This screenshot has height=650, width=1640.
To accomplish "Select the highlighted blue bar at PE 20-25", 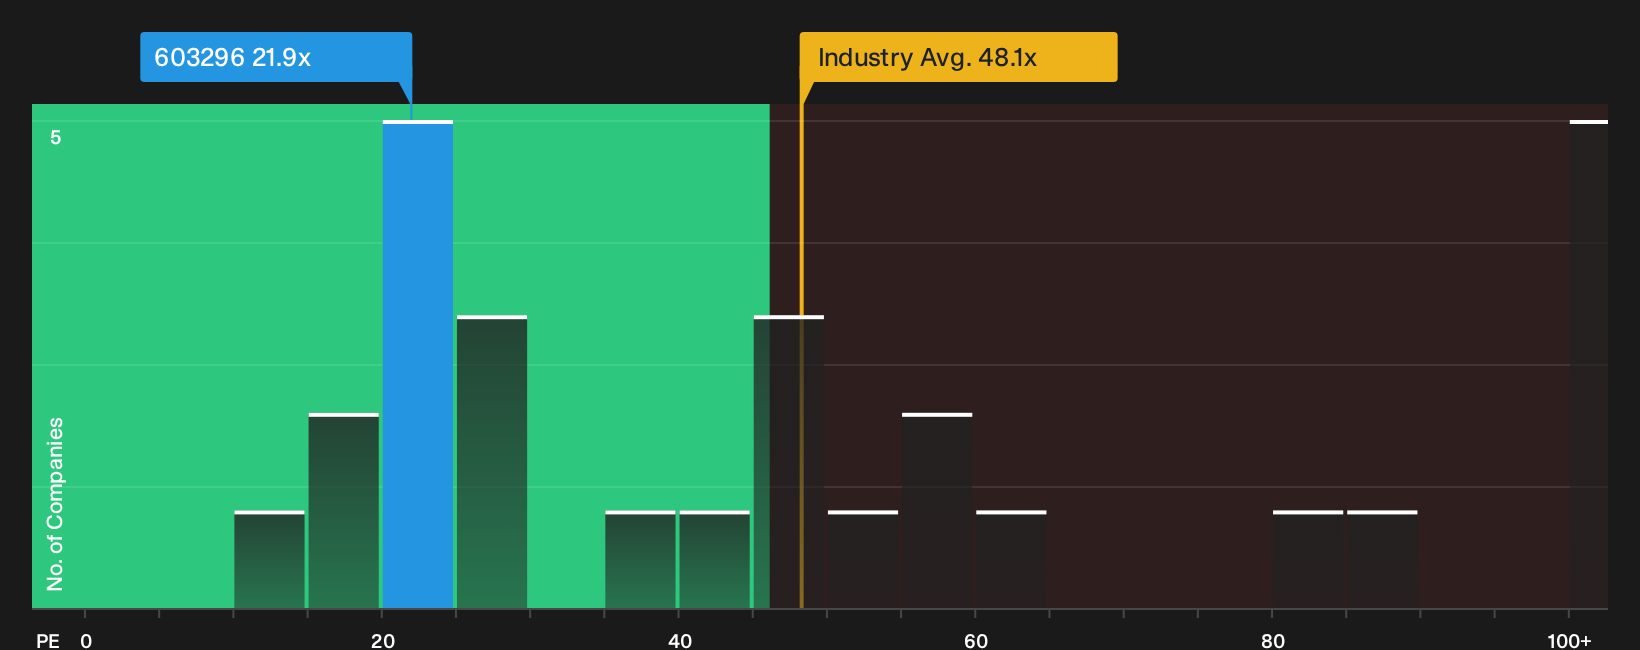I will tap(418, 364).
